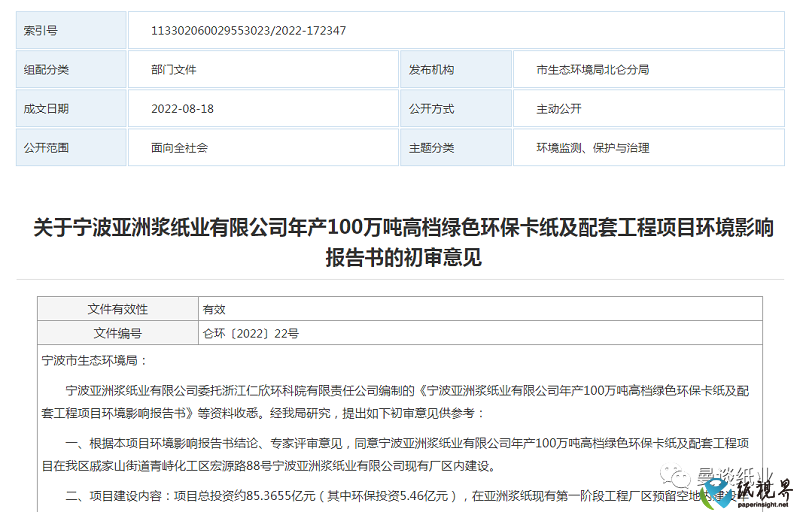
Task: Select 环境监测、保护与治理 topic value
Action: pyautogui.click(x=592, y=148)
